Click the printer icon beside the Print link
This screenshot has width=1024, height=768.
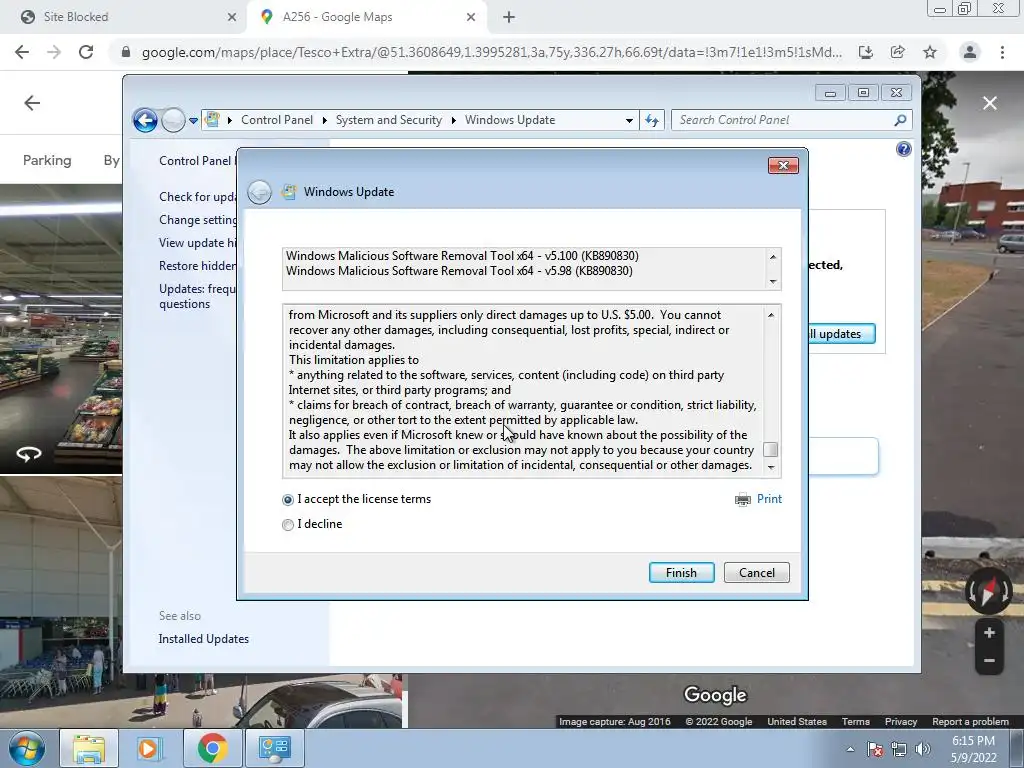coord(743,500)
